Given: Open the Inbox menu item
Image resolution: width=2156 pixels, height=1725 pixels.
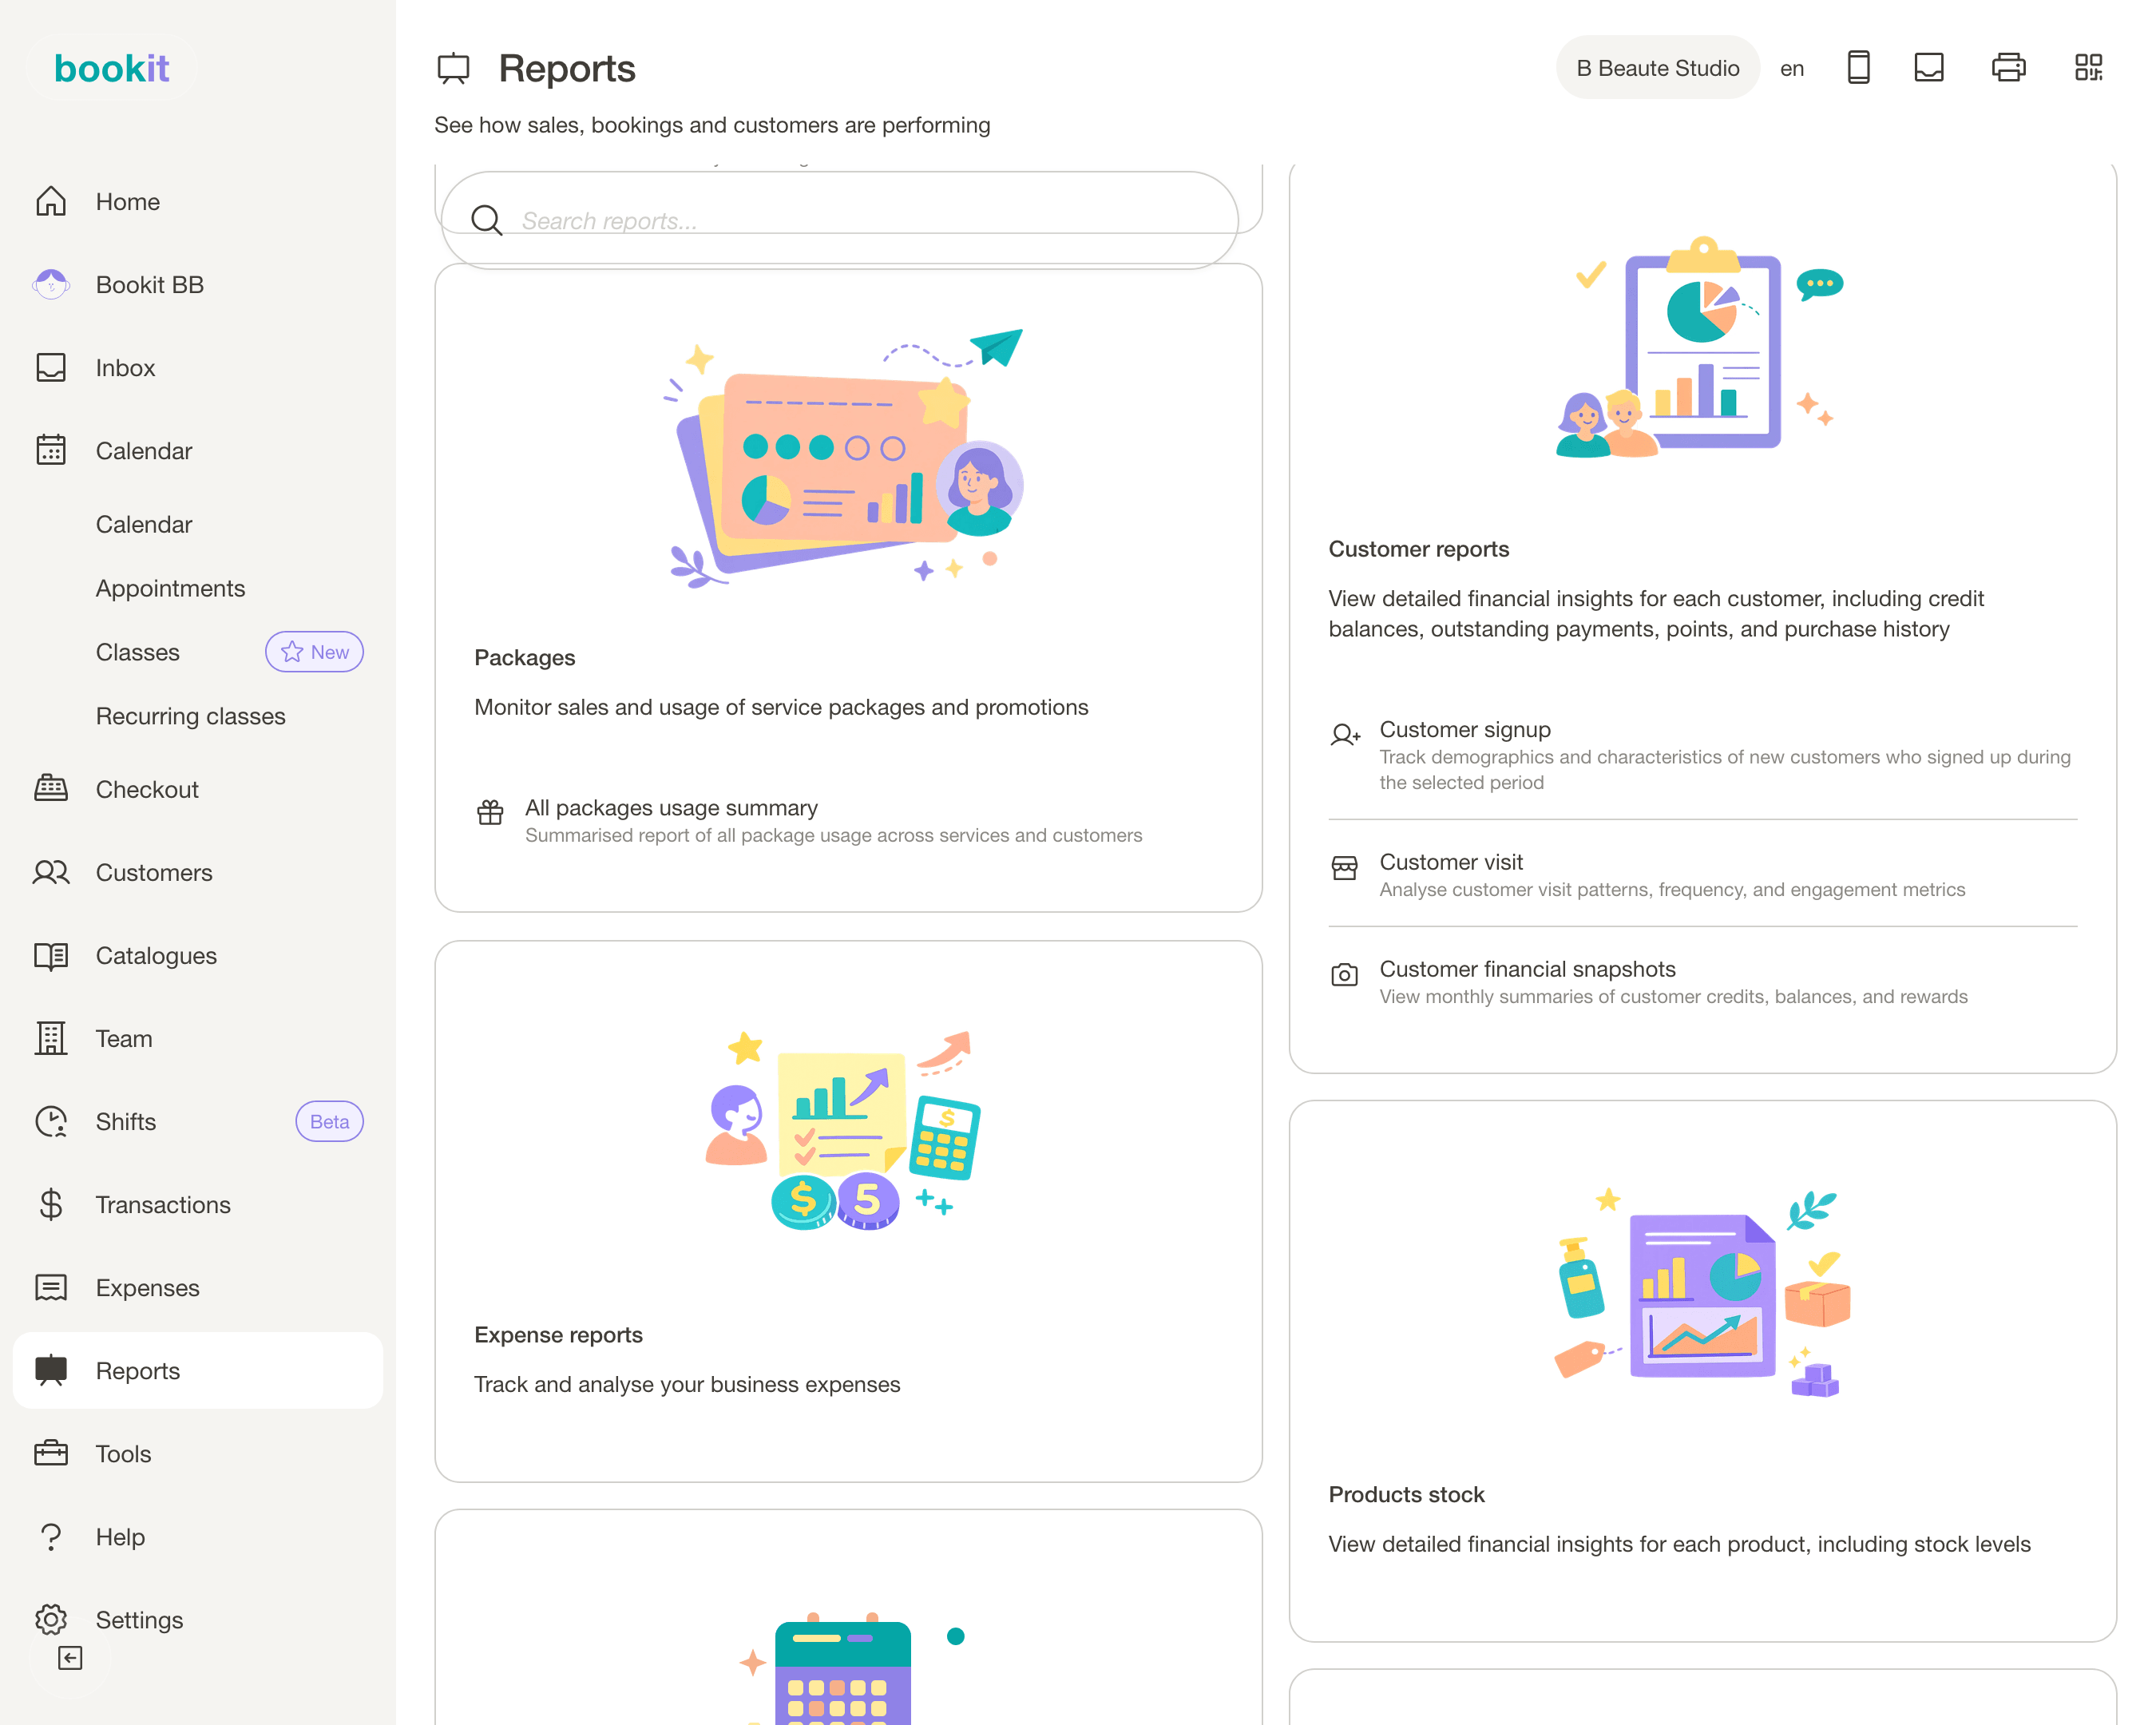Looking at the screenshot, I should pos(198,368).
